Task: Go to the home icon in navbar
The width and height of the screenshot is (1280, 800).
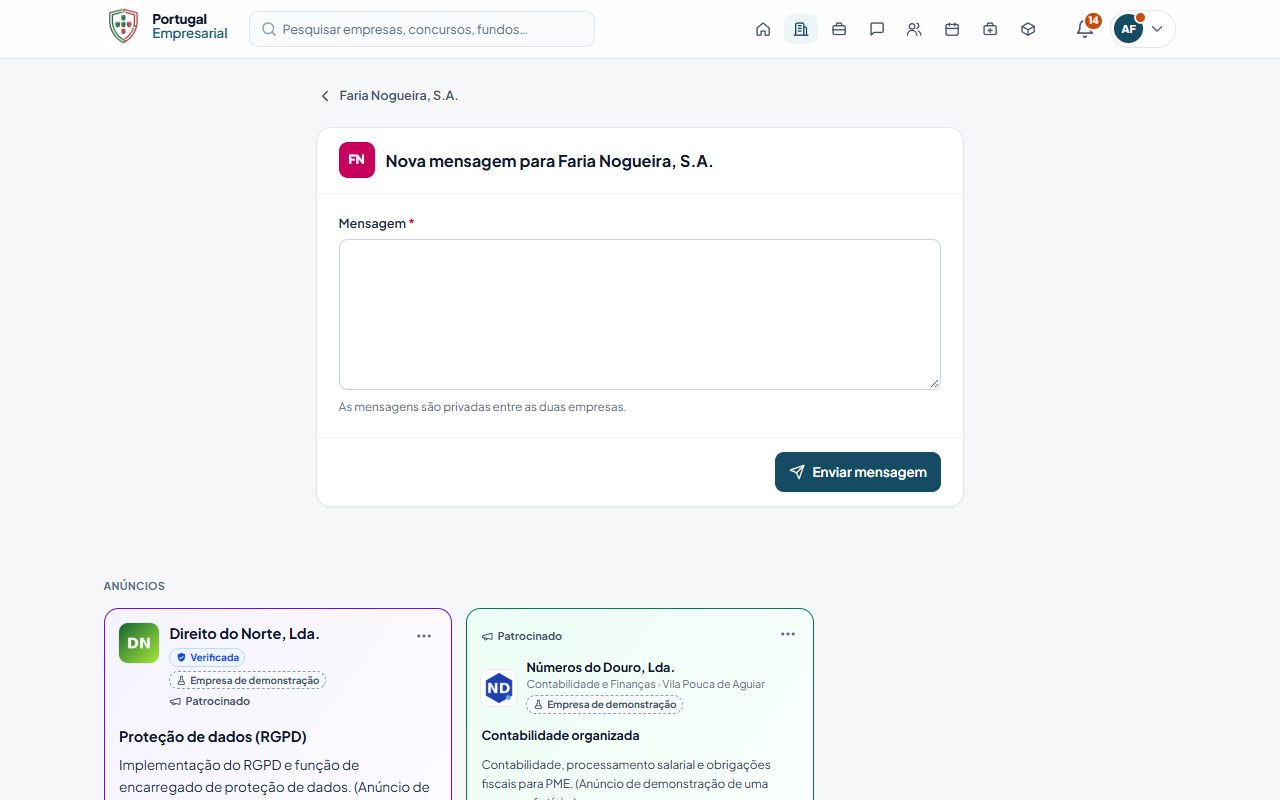Action: [763, 29]
